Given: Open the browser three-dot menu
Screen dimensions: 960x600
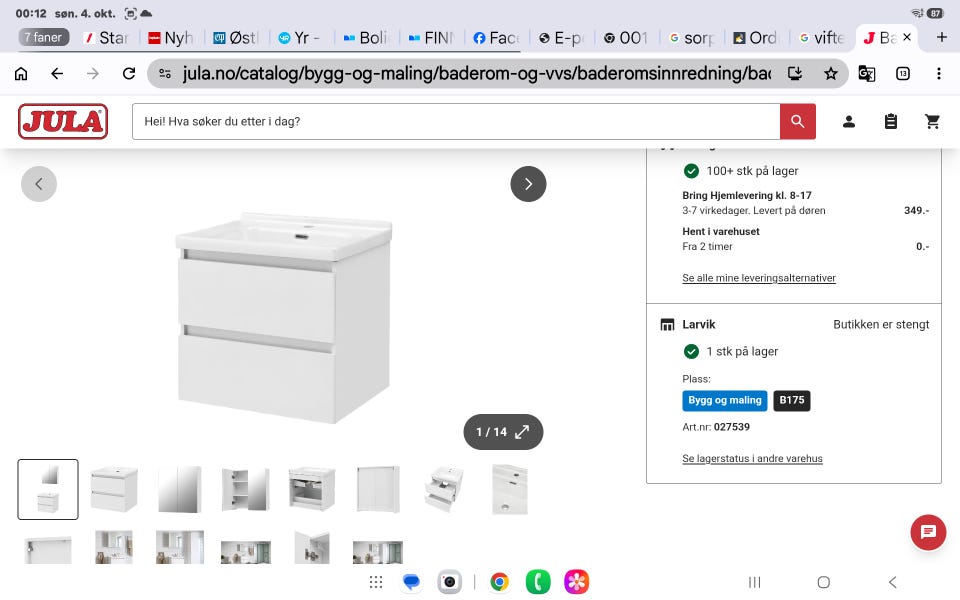Looking at the screenshot, I should coord(939,73).
